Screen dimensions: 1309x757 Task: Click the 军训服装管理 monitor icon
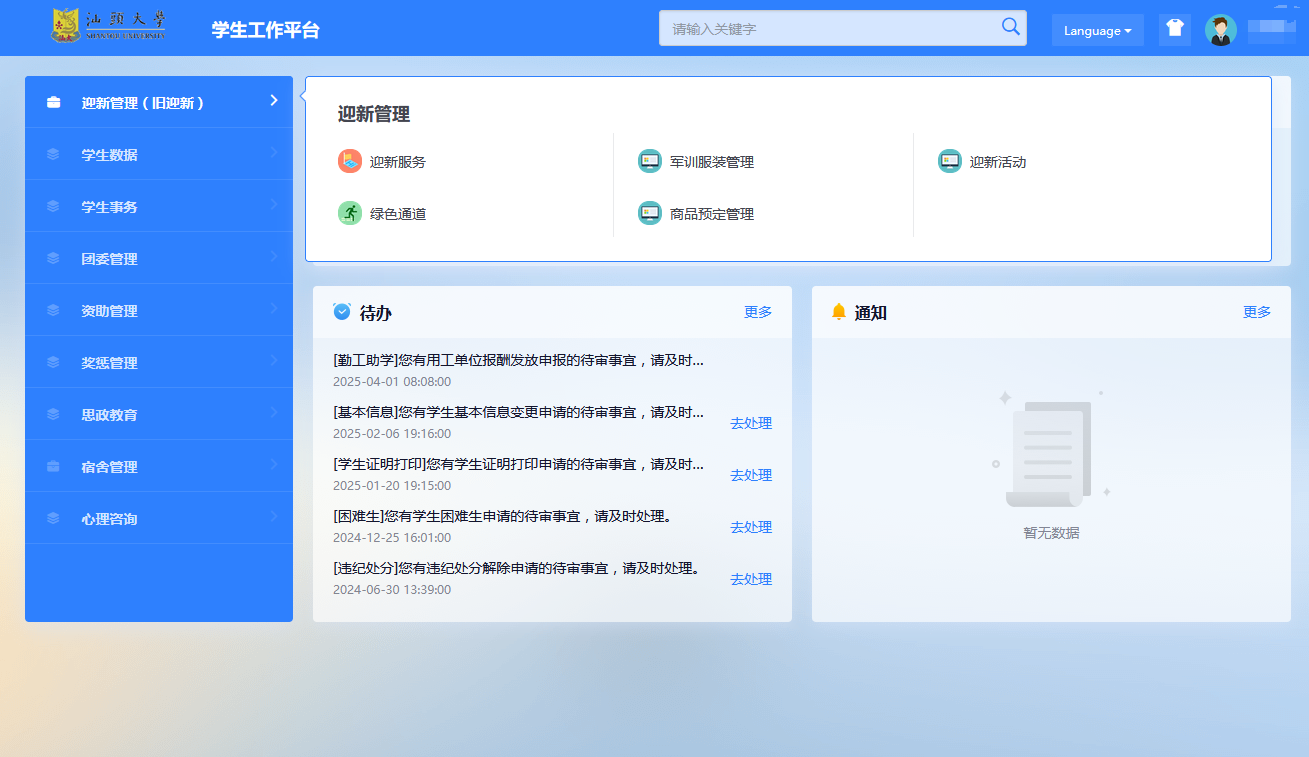point(650,161)
